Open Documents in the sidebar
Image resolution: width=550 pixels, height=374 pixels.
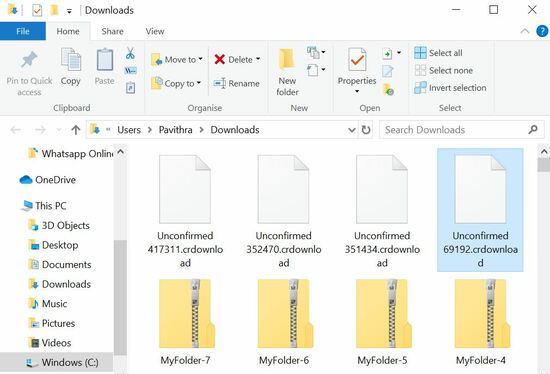point(60,265)
